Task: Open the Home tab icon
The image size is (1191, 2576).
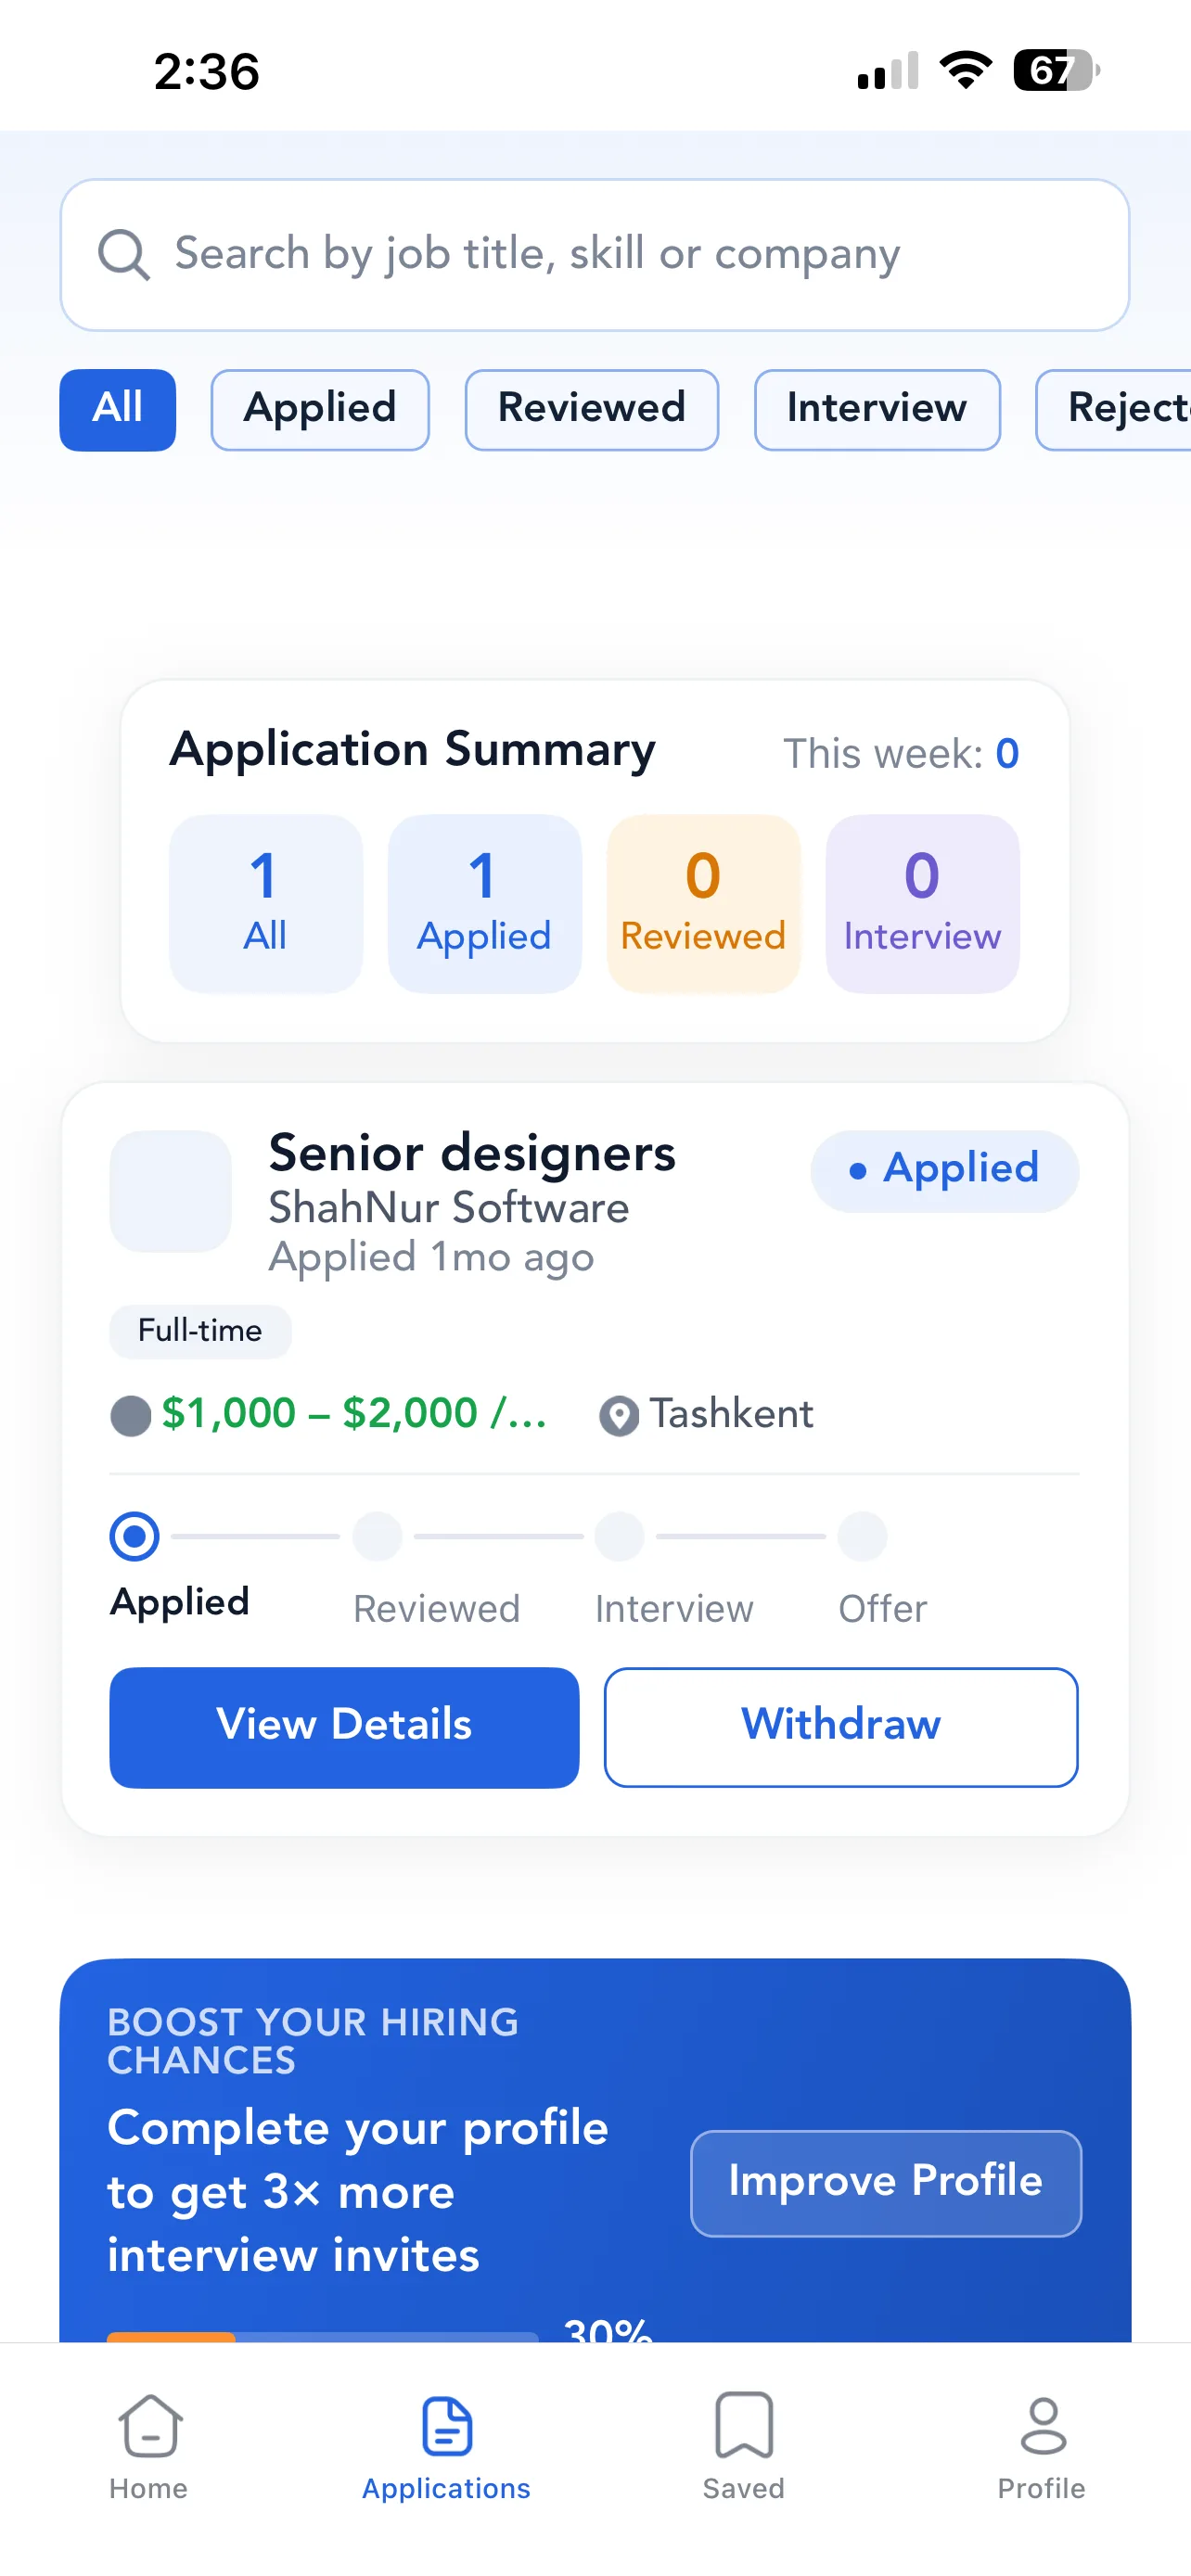Action: pyautogui.click(x=150, y=2425)
